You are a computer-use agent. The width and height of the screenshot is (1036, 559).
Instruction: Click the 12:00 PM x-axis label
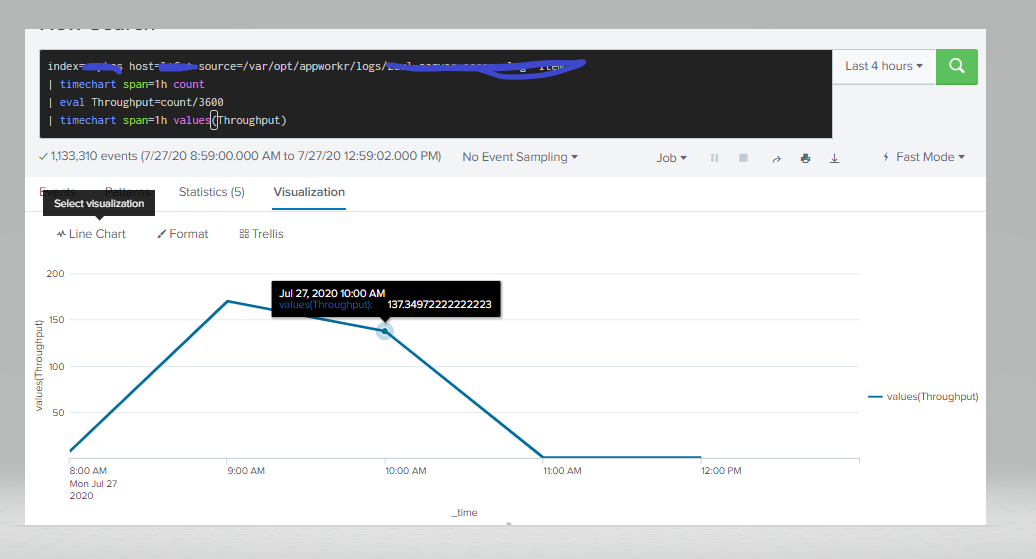coord(722,471)
